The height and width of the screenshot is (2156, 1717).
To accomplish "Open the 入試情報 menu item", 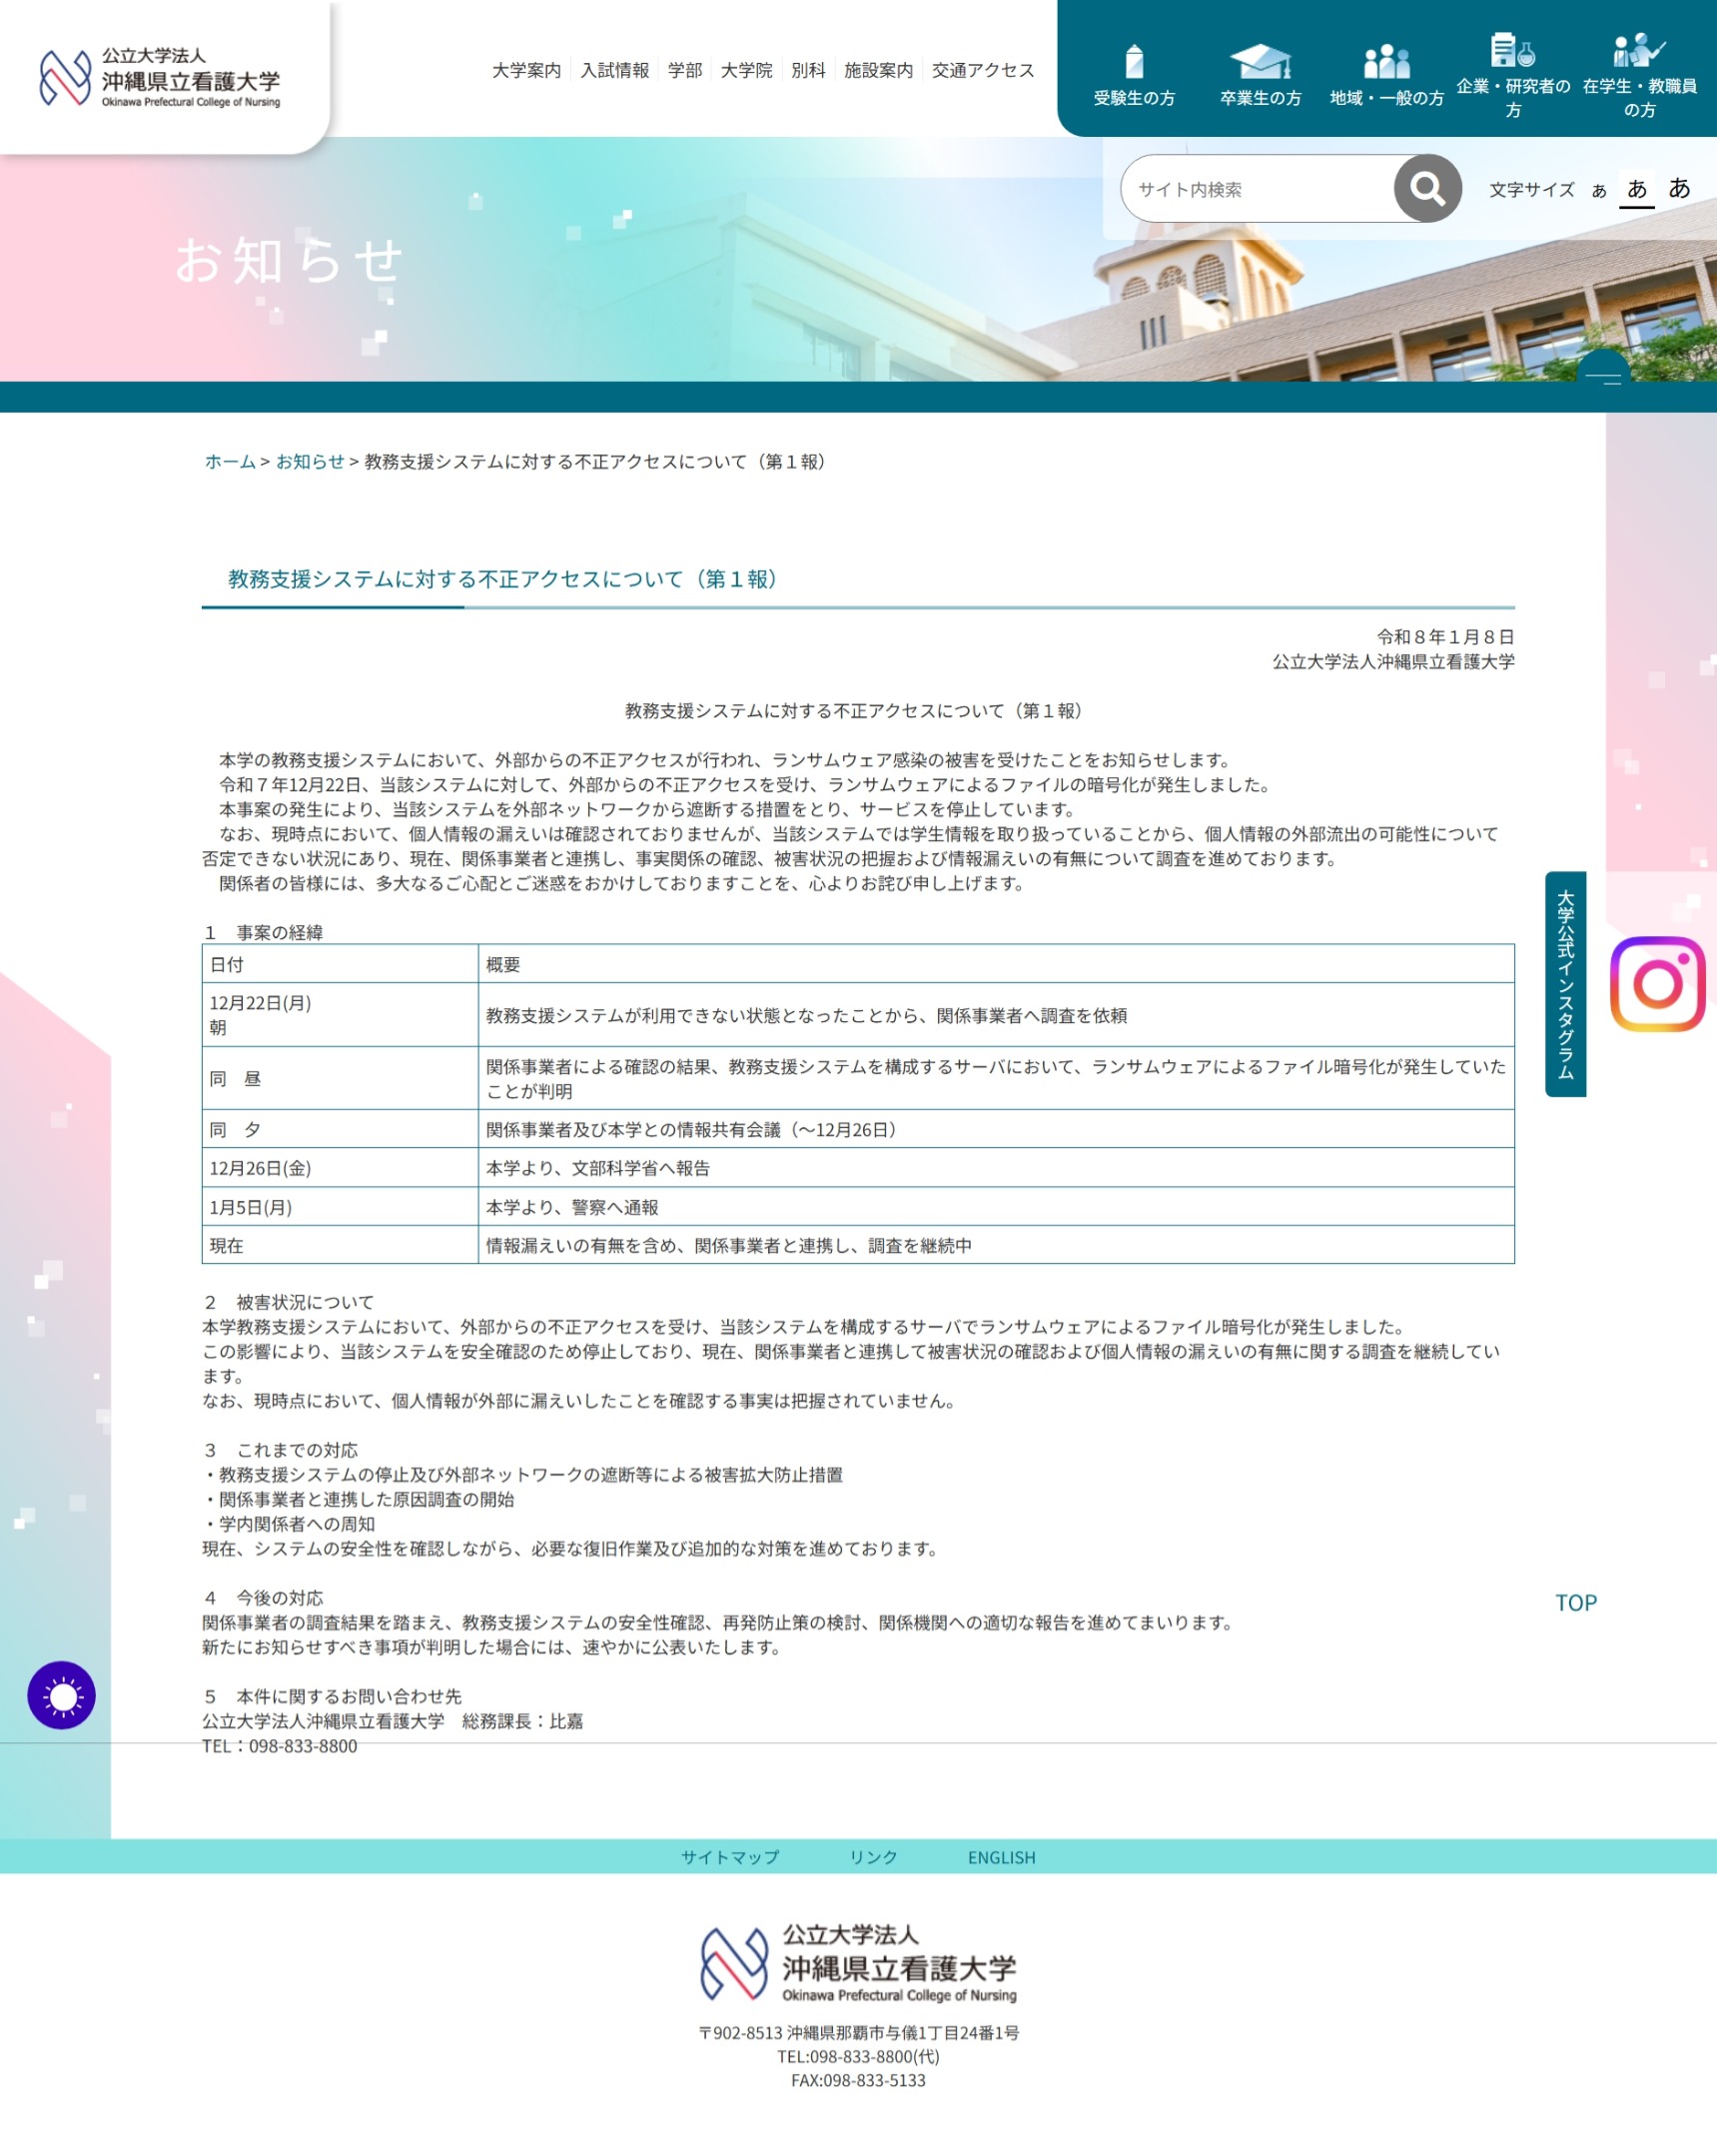I will [614, 70].
